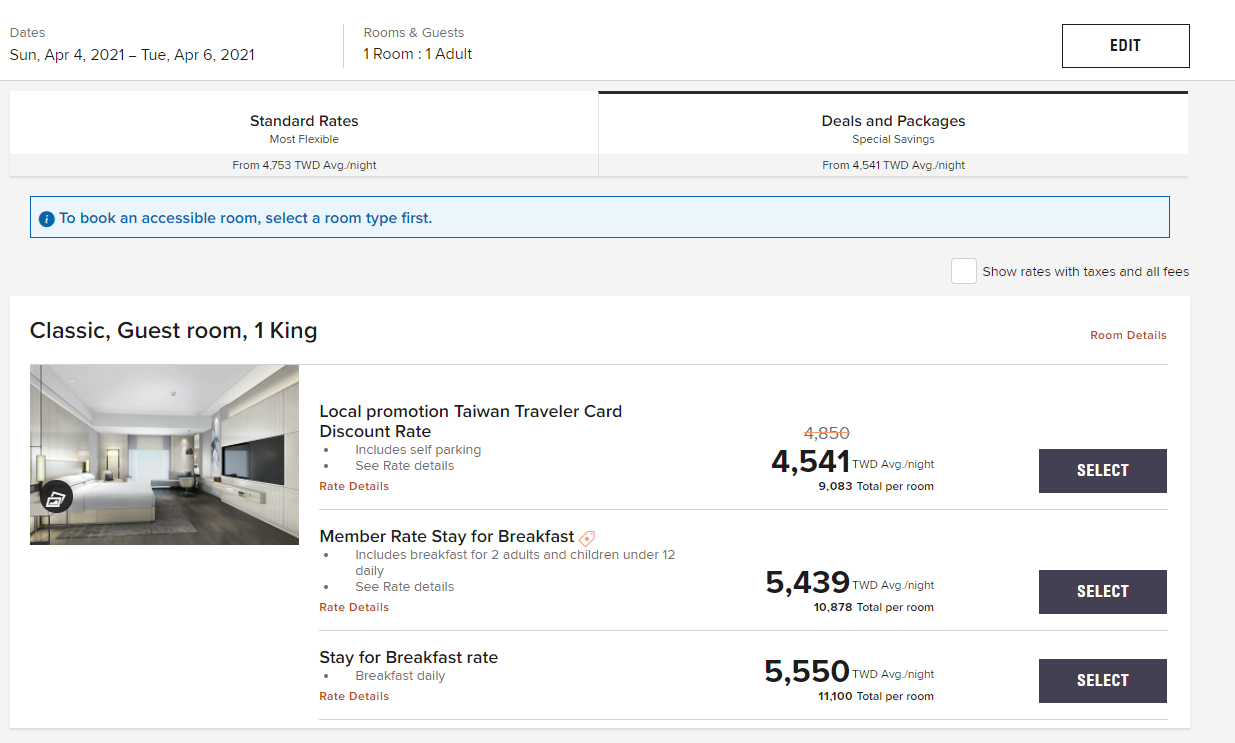Select the Member Rate Stay for Breakfast

[1102, 592]
